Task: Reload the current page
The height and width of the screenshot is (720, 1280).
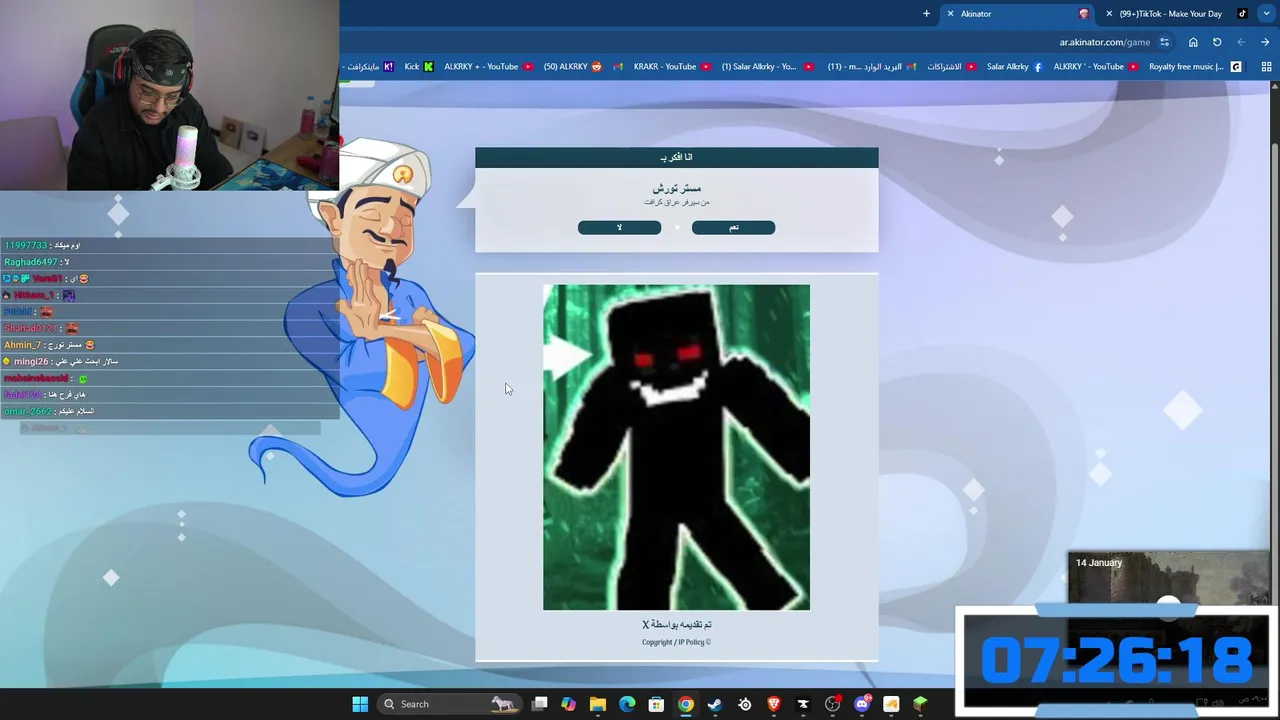Action: click(x=1217, y=42)
